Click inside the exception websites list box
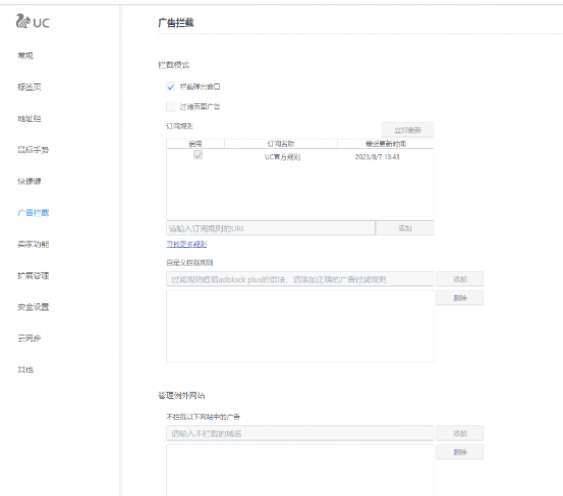Image resolution: width=563 pixels, height=496 pixels. point(300,470)
